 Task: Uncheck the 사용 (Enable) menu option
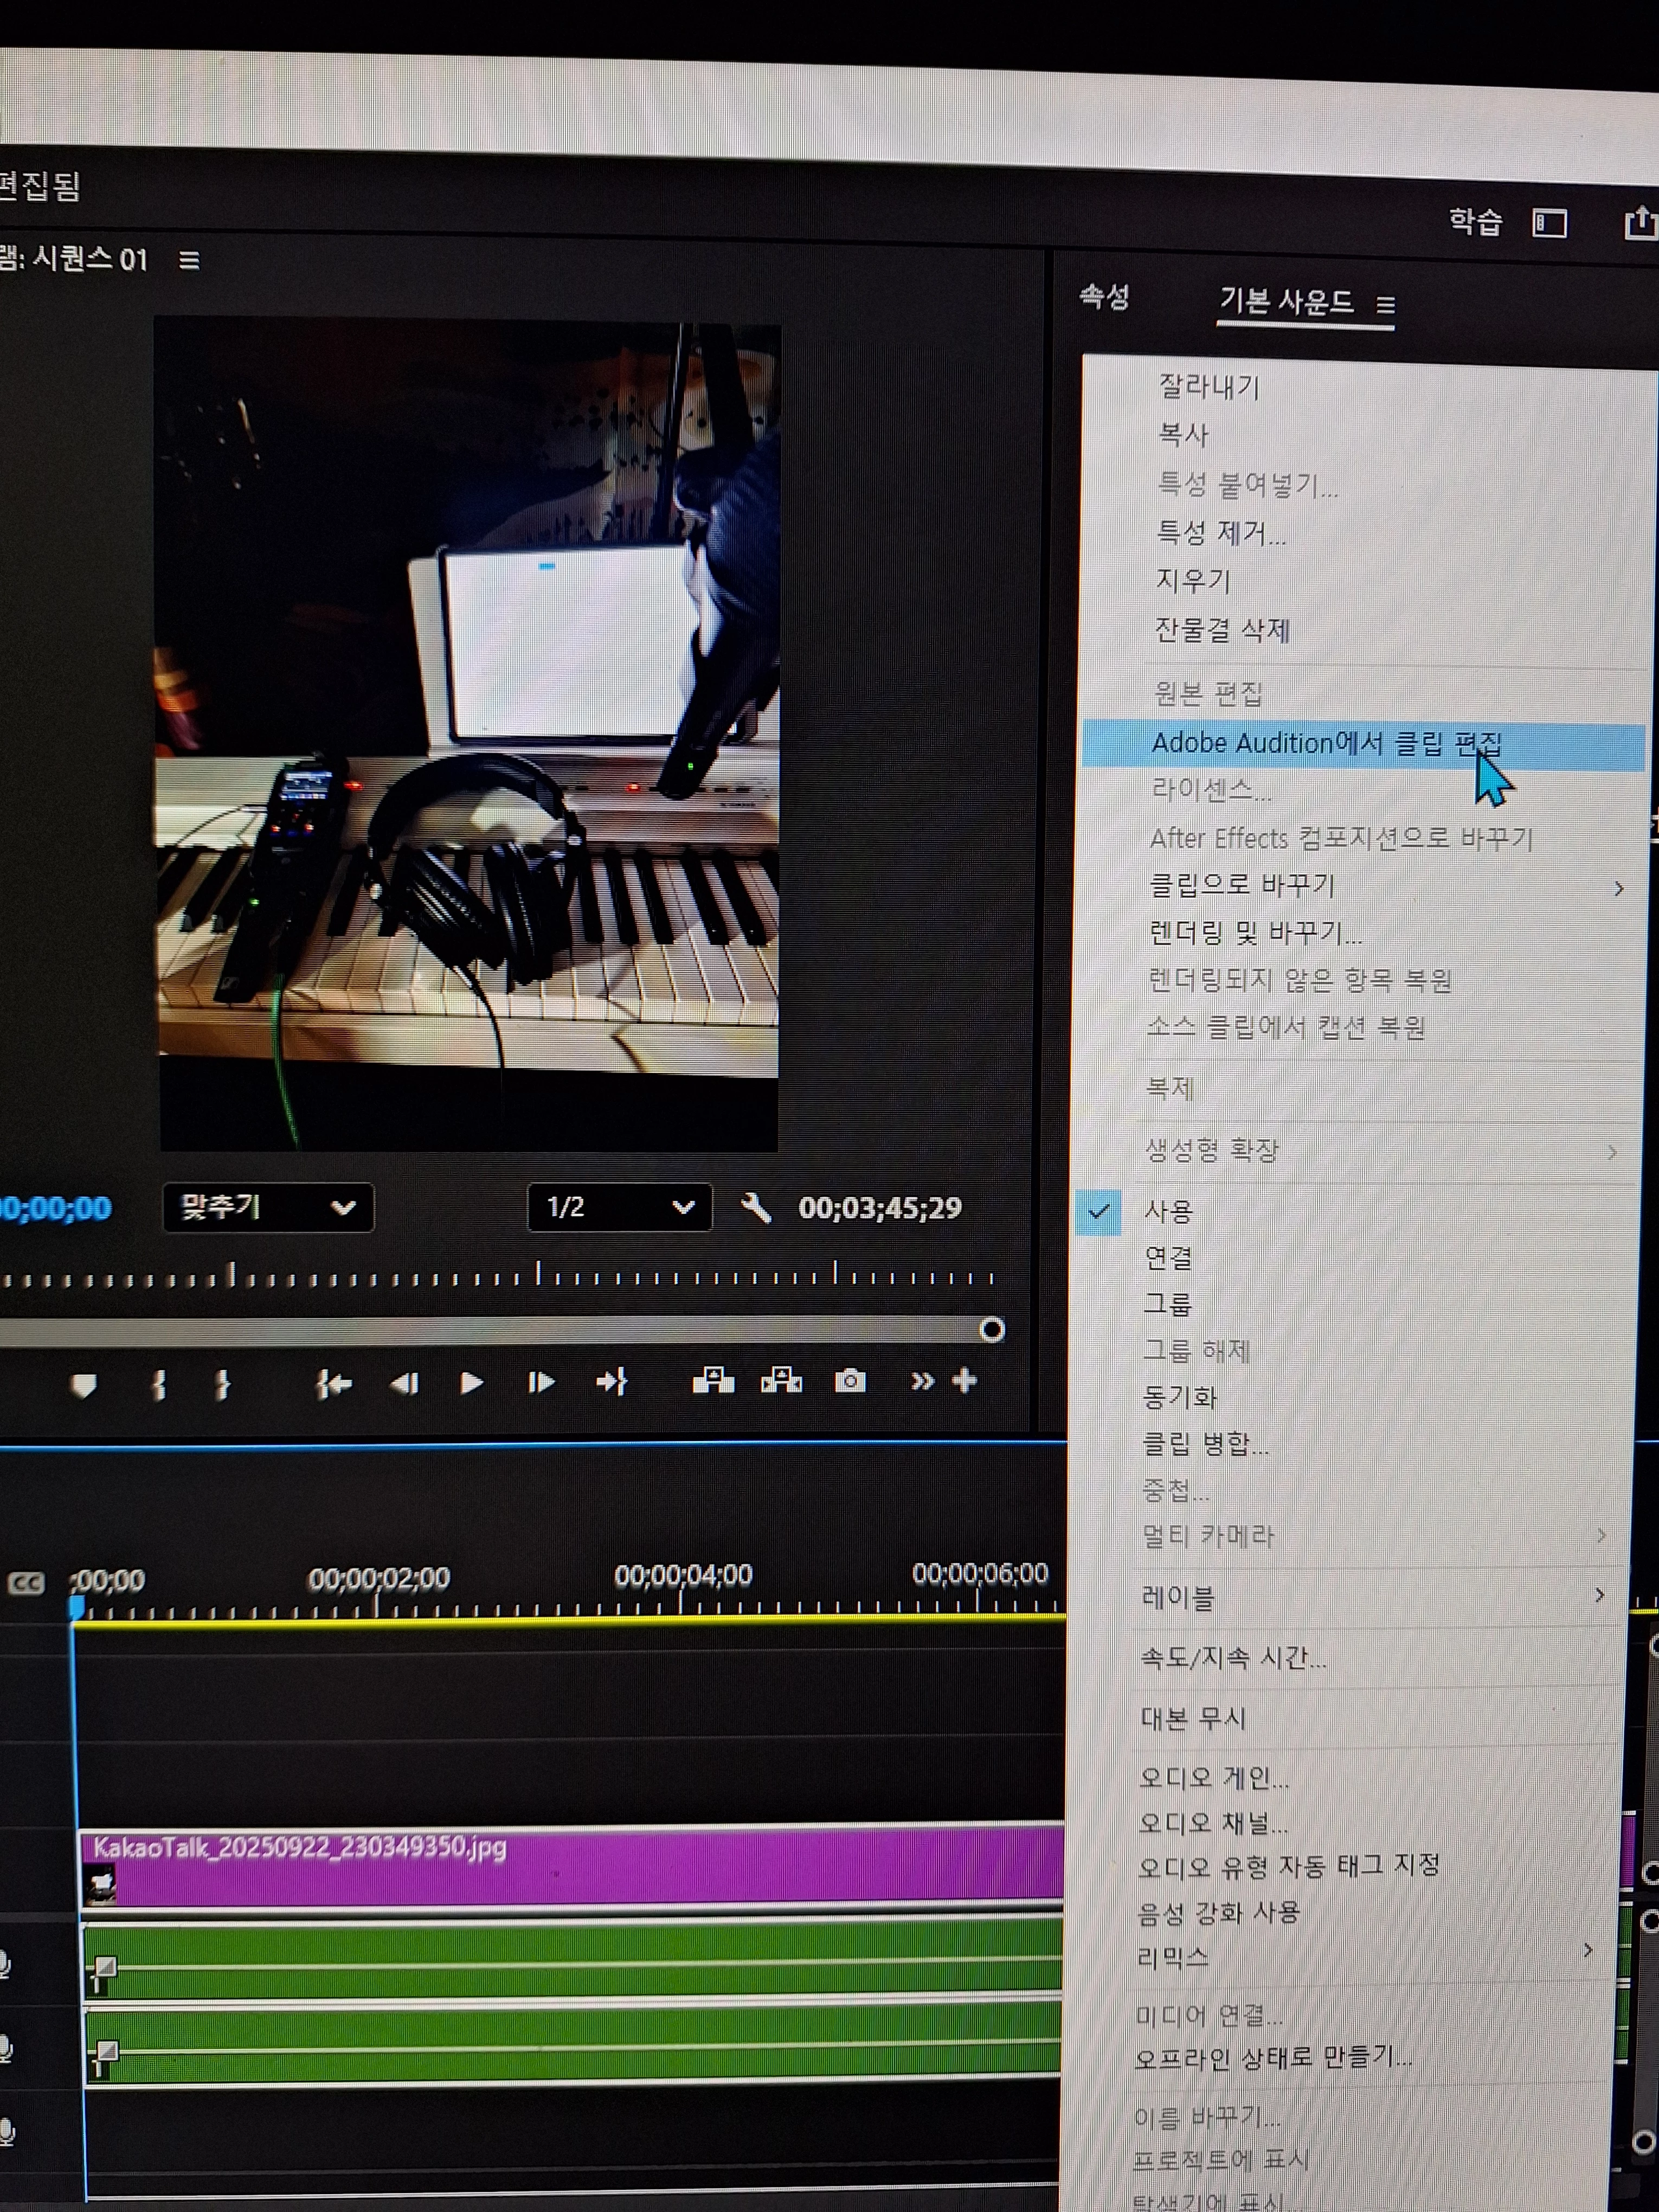[x=1168, y=1211]
